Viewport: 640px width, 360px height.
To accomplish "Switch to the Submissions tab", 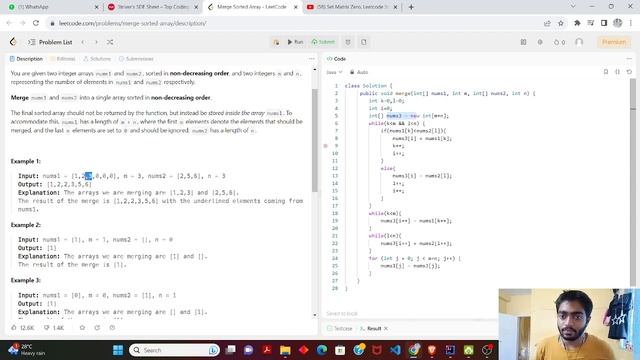I will 136,59.
